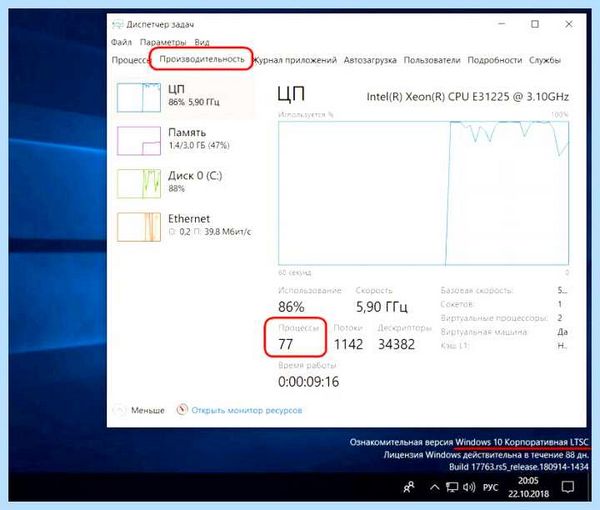
Task: Click the volume speaker tray icon
Action: 469,487
